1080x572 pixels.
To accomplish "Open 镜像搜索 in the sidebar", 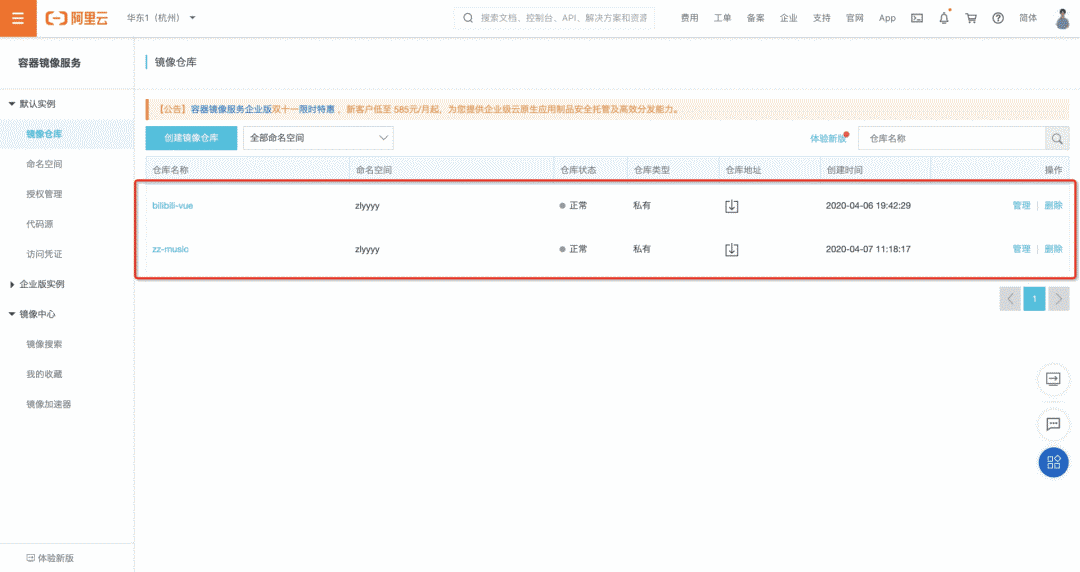I will click(44, 344).
